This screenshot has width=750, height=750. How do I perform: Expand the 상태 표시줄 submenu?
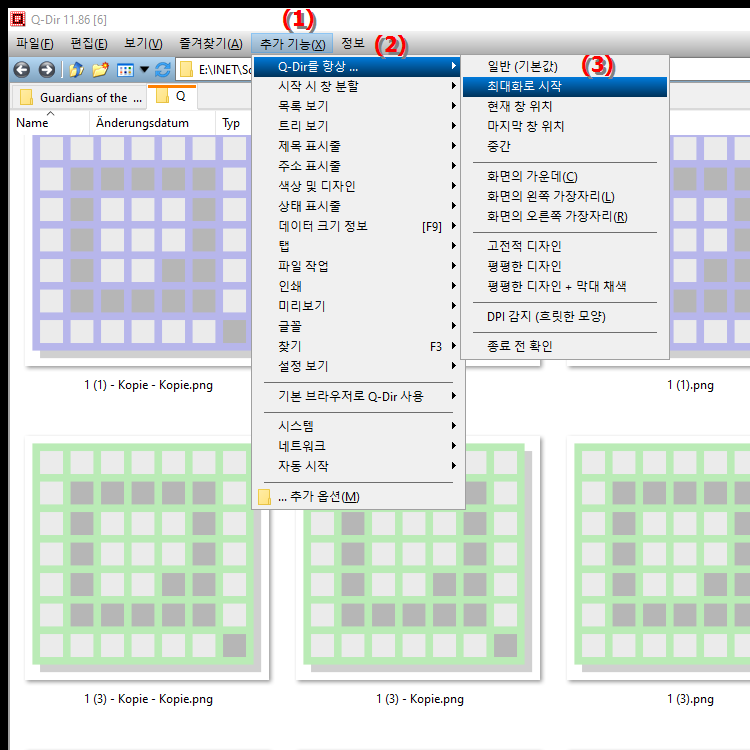tap(357, 206)
